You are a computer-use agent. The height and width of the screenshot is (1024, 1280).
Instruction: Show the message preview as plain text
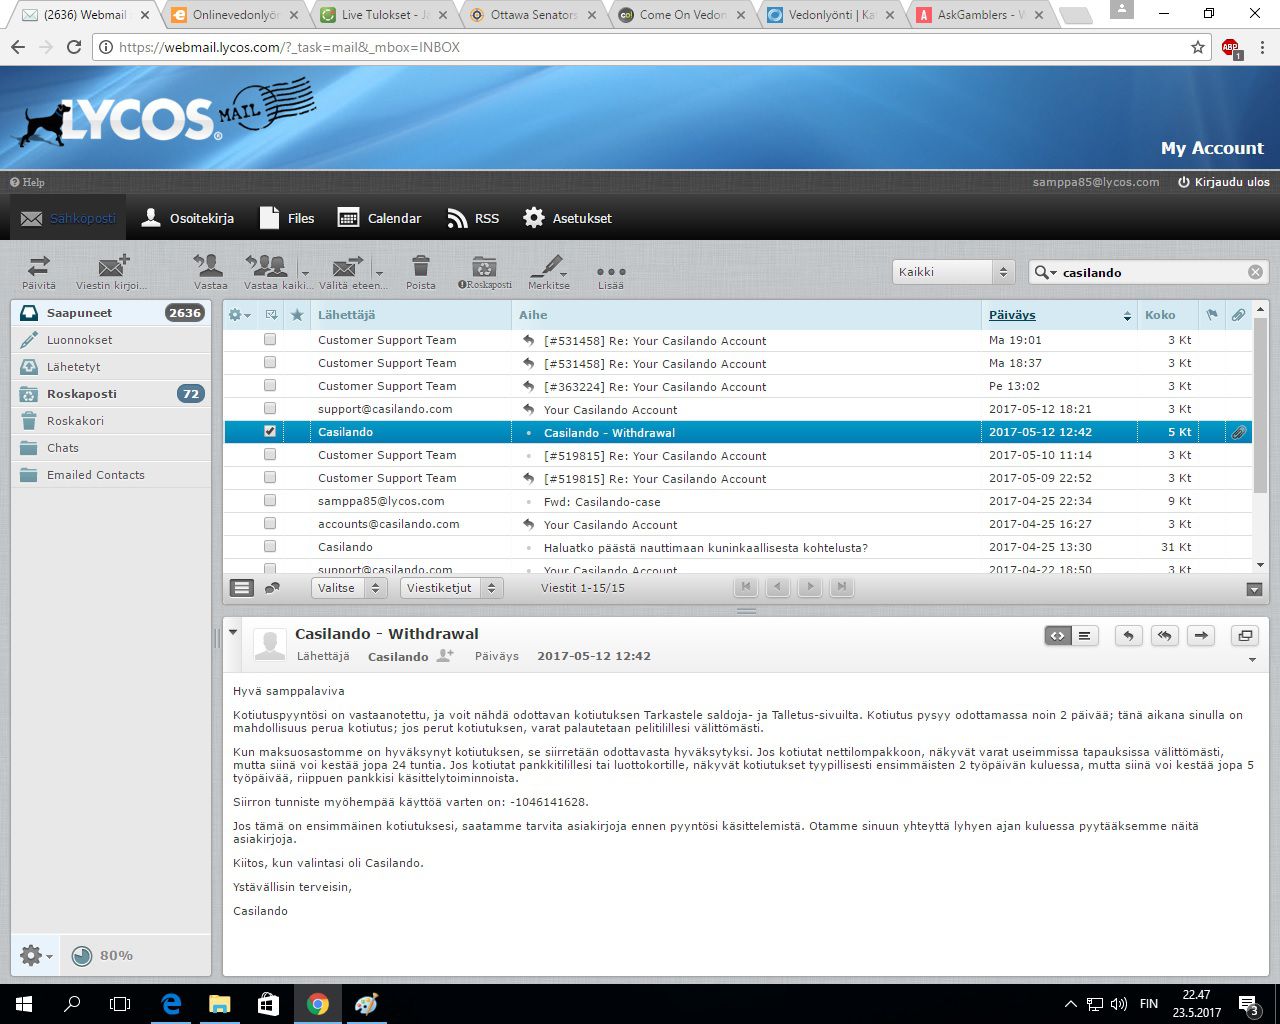tap(1085, 635)
